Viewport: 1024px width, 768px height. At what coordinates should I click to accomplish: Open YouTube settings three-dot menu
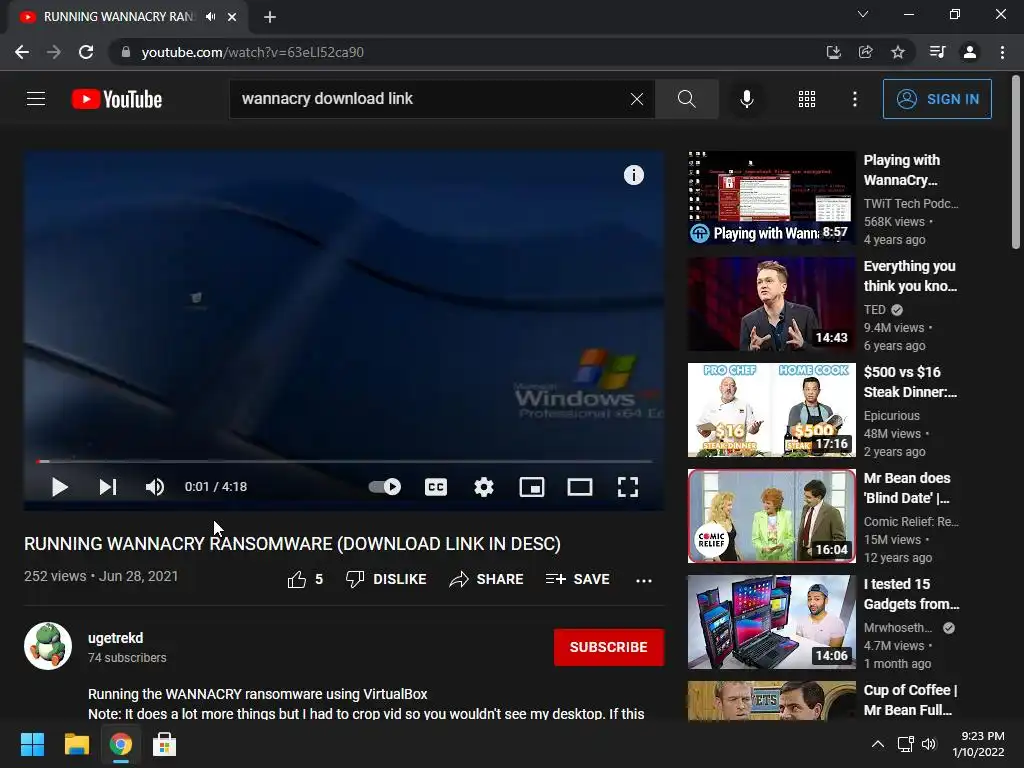coord(855,99)
